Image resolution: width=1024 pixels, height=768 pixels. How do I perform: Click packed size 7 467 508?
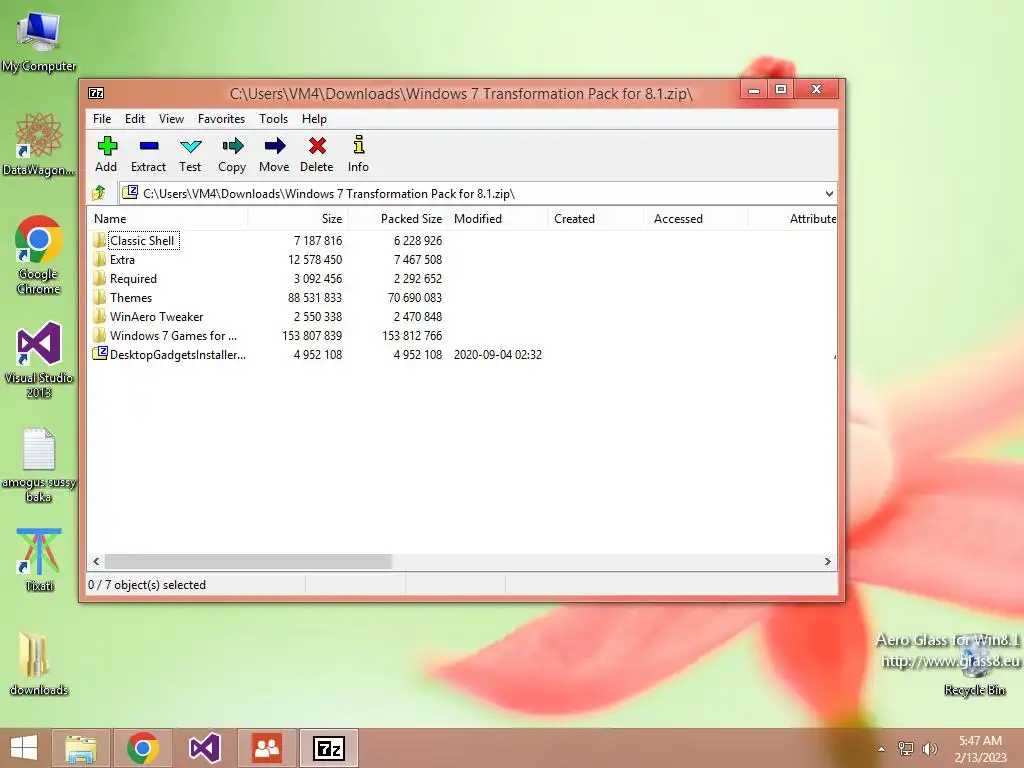pos(418,260)
